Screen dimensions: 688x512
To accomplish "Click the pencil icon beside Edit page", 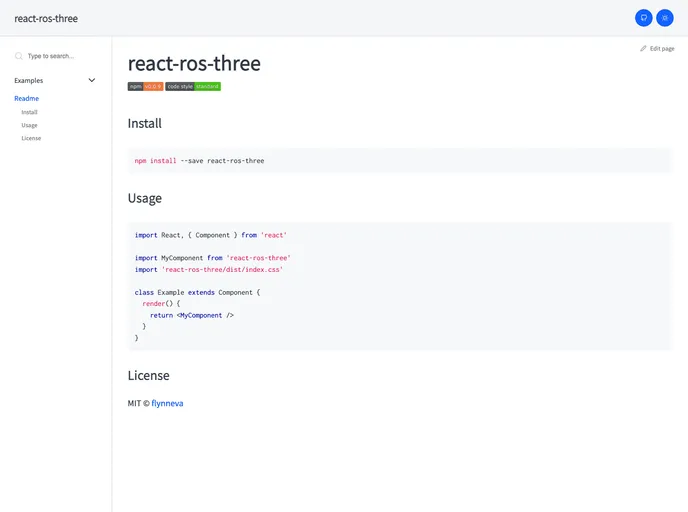I will 643,48.
